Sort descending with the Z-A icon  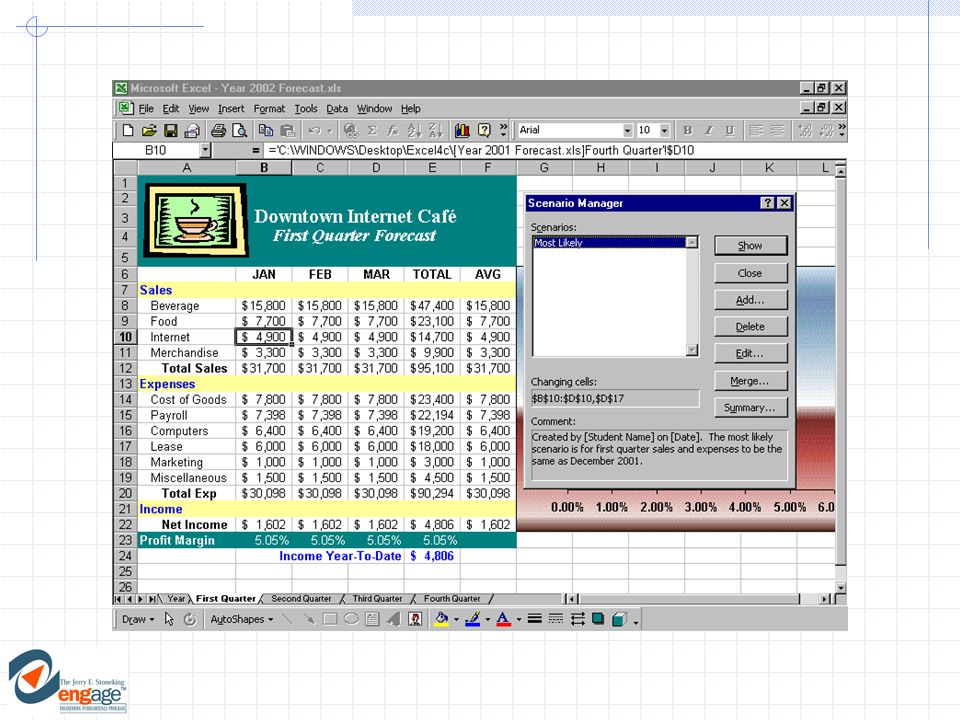tap(435, 130)
